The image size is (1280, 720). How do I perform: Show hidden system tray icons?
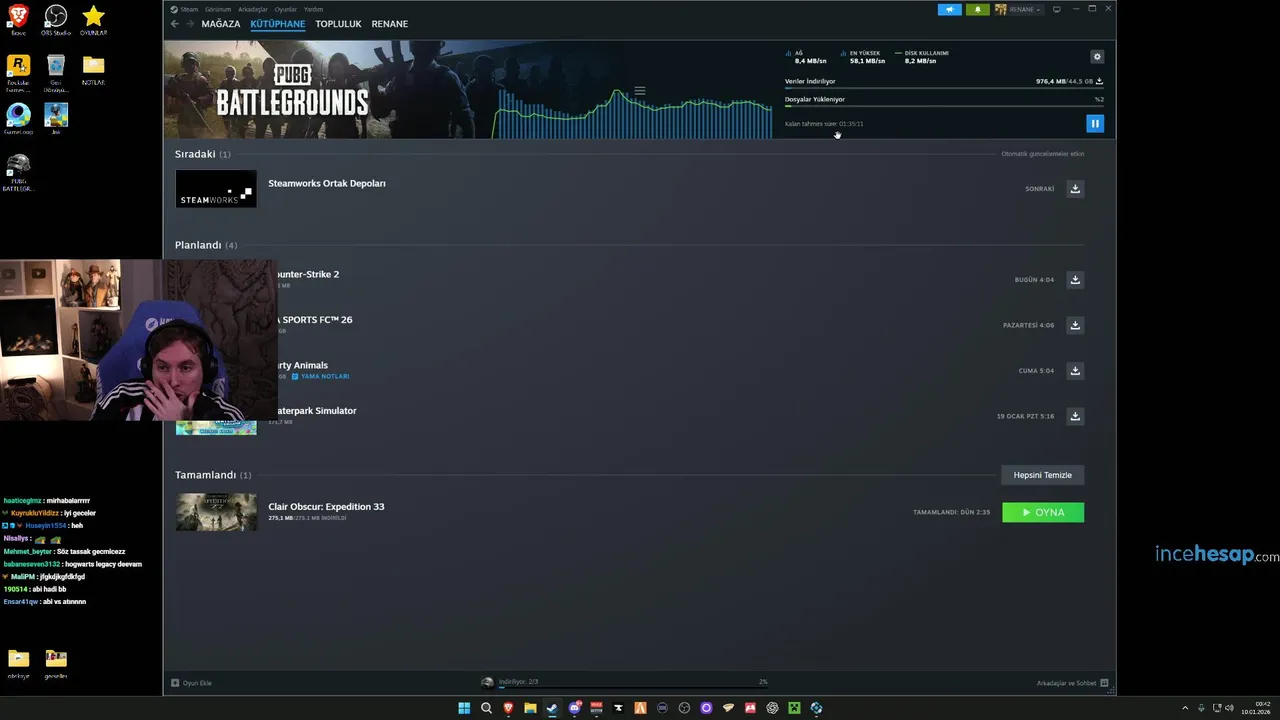[1187, 708]
